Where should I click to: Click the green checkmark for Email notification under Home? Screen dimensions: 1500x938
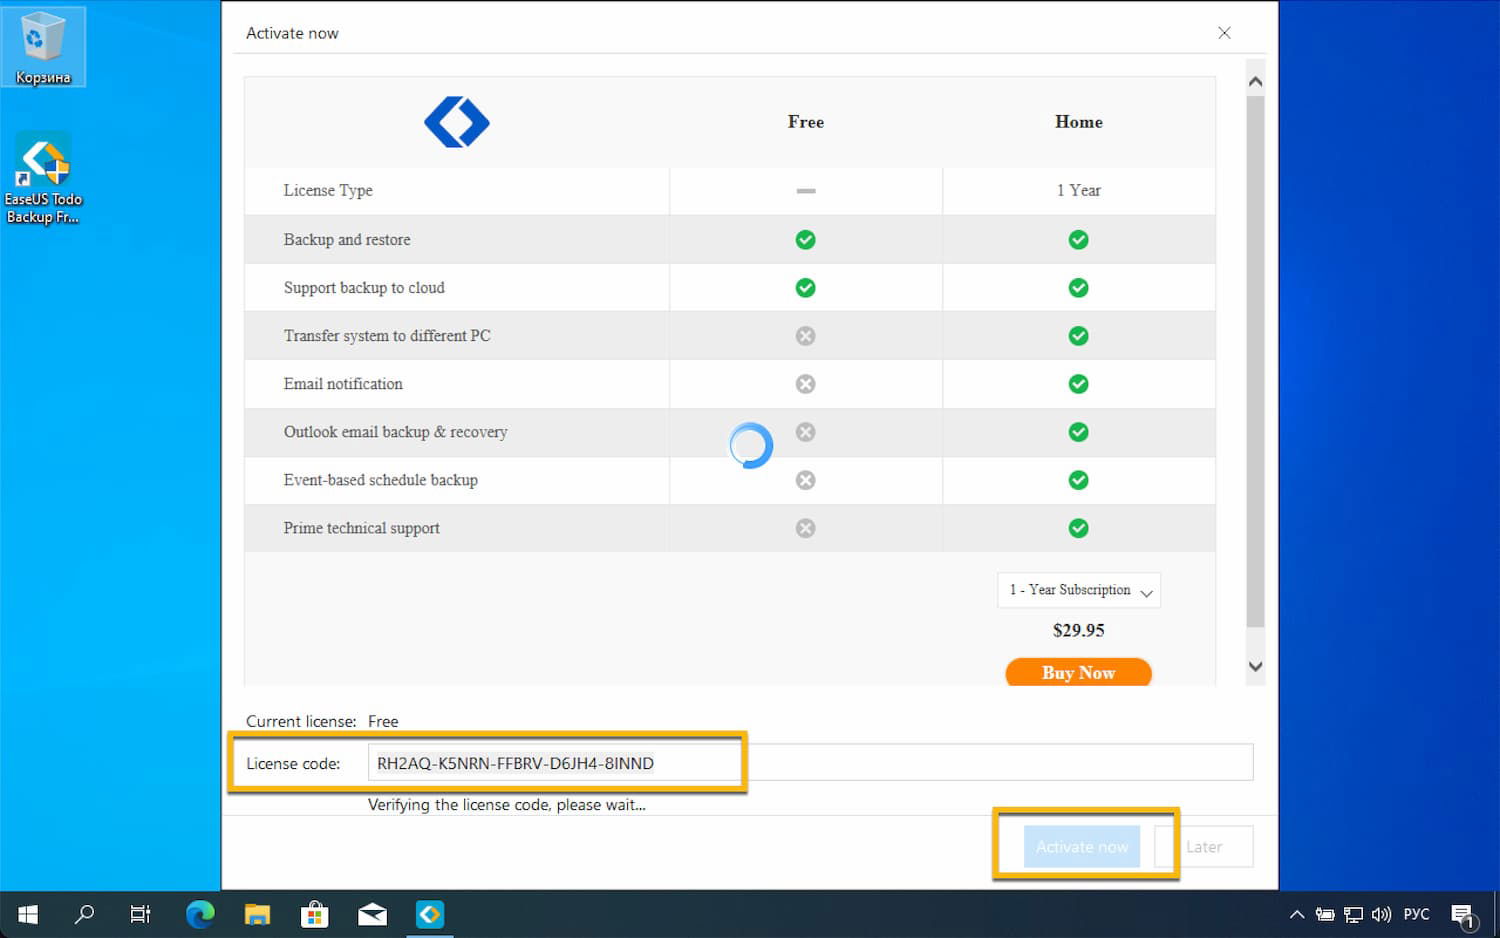point(1078,383)
